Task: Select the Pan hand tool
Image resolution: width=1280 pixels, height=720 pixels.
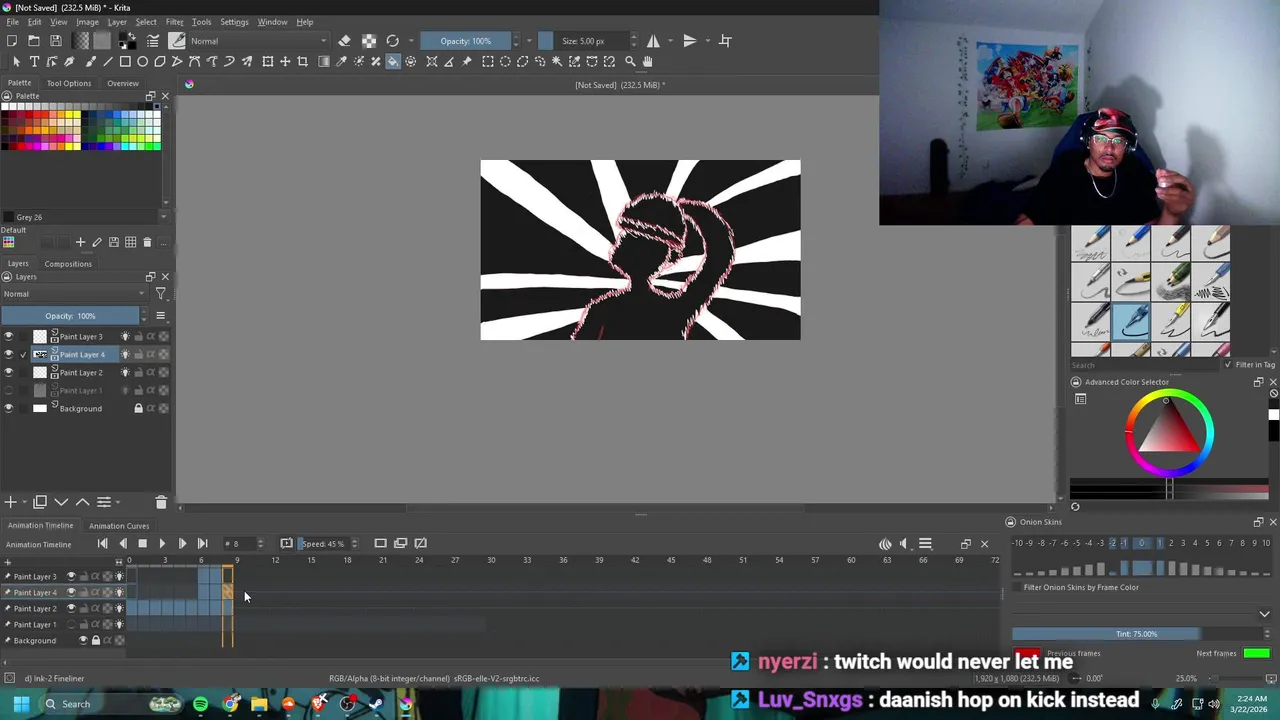Action: click(647, 62)
